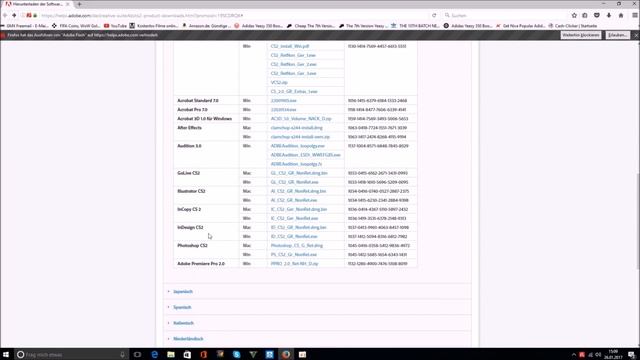Click the page vertical scrollbar thumb
Viewport: 640px width, 360px height.
pos(638,220)
